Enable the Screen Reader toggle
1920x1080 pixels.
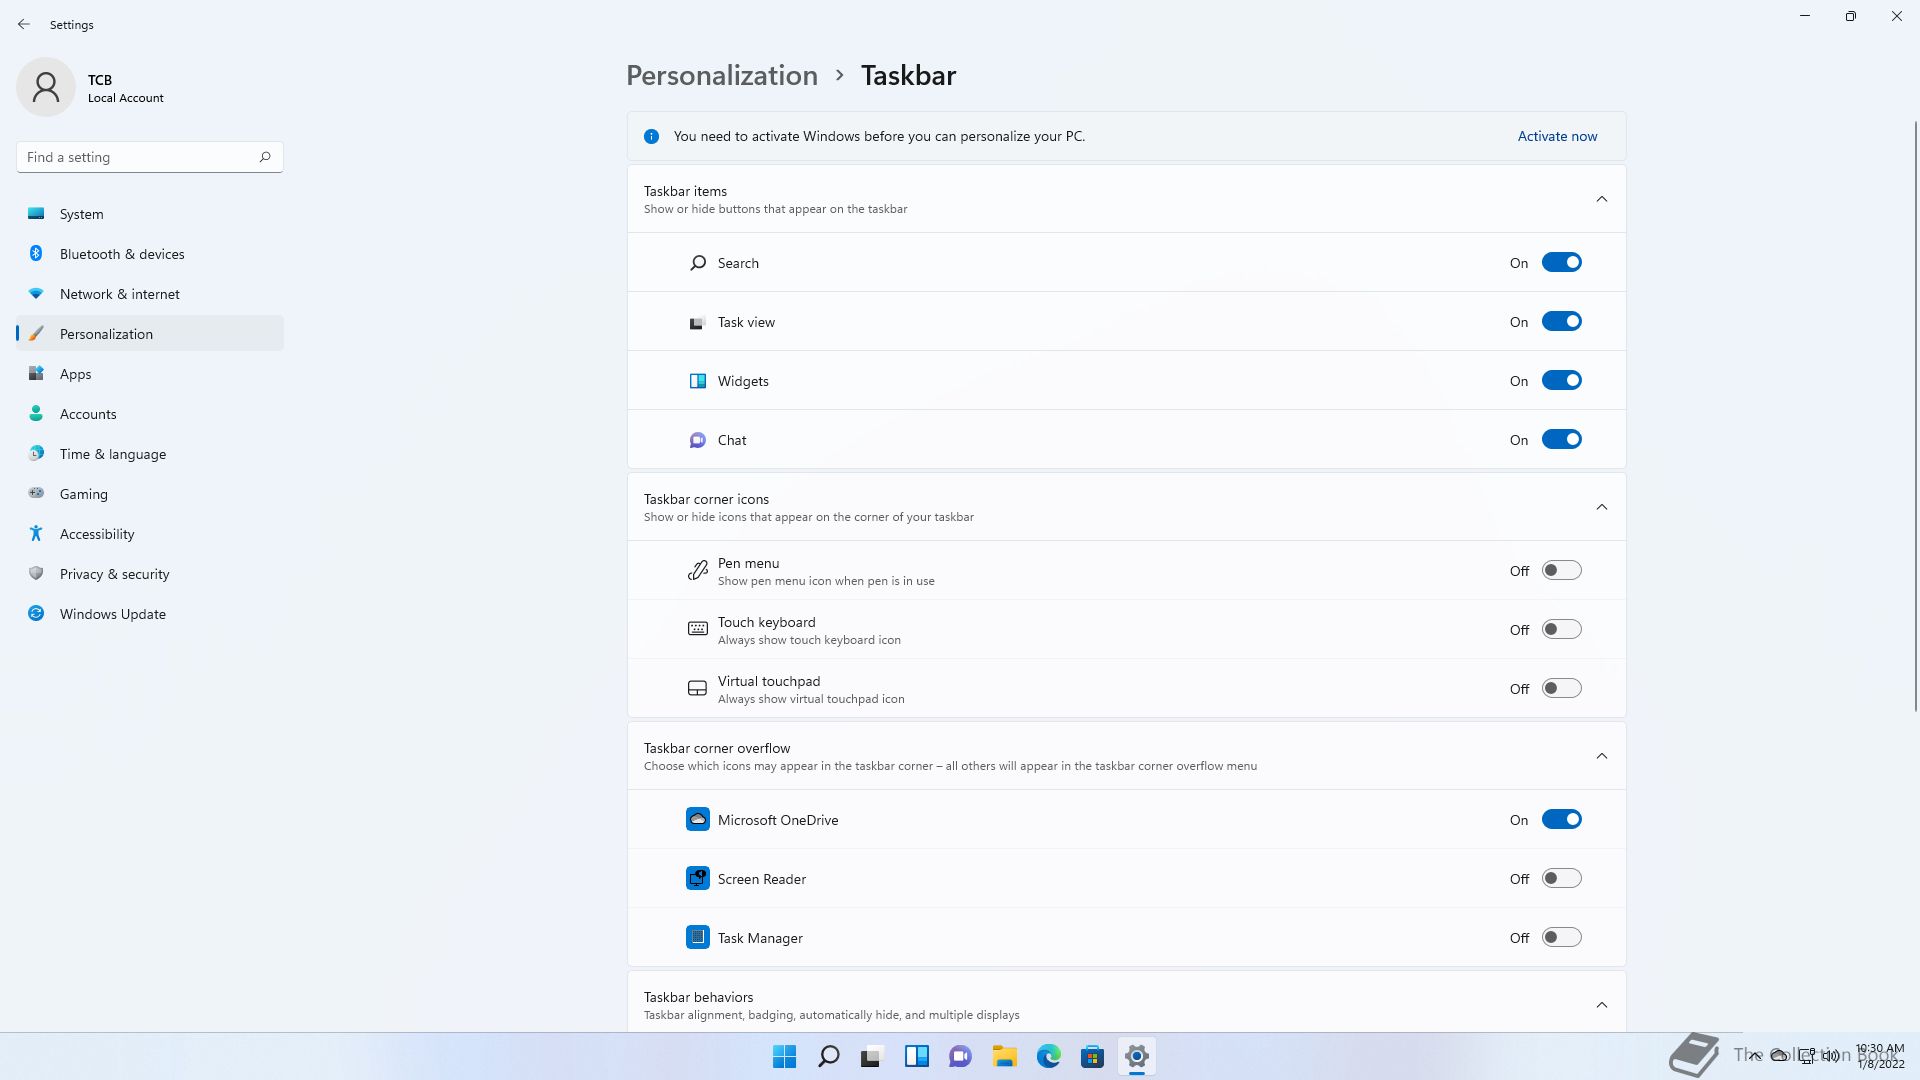coord(1561,878)
